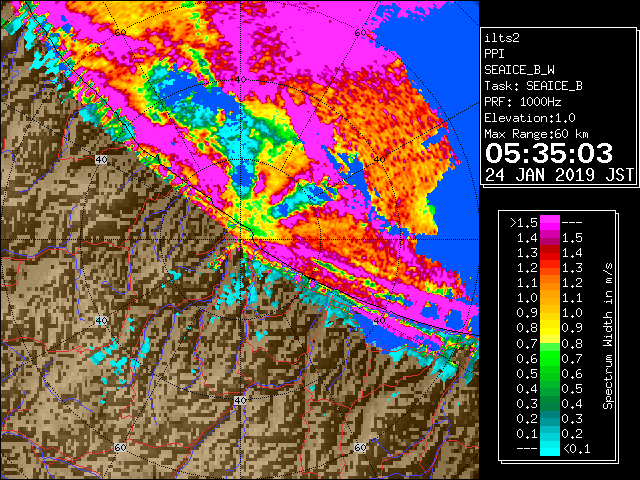Click the 'Max Range:60 km' line
The image size is (640, 480).
[x=536, y=134]
